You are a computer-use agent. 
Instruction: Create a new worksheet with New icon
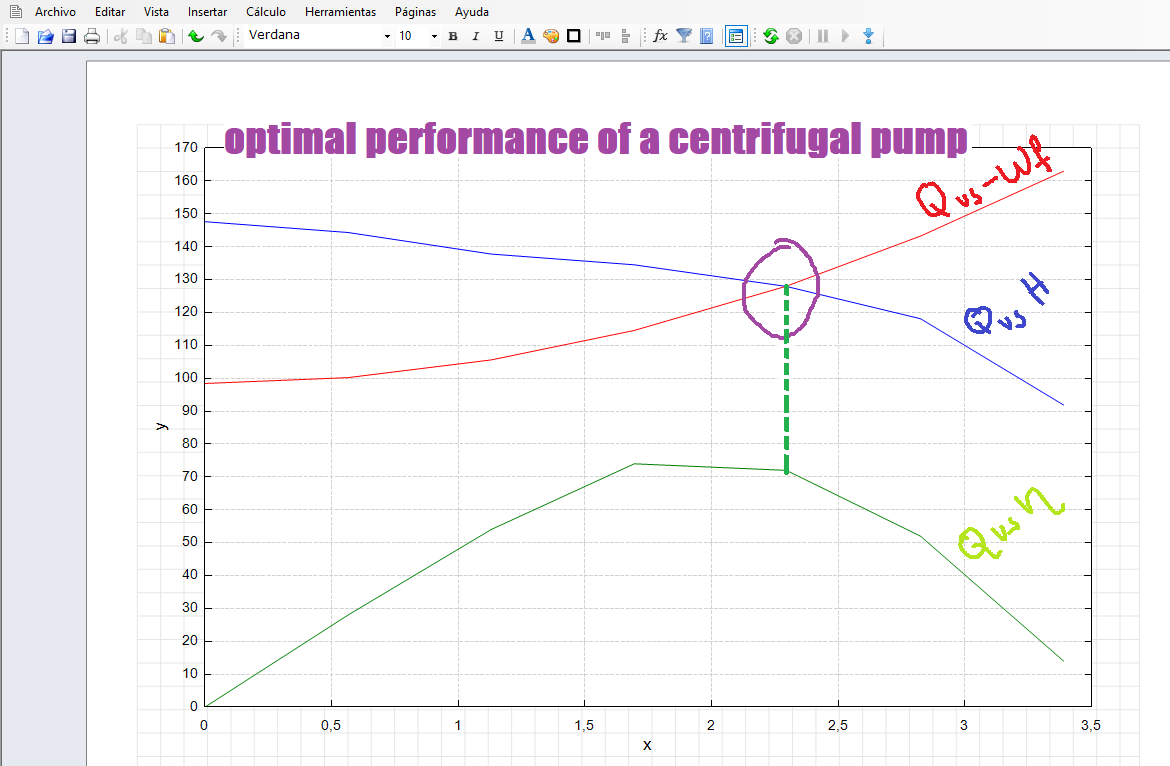pyautogui.click(x=22, y=36)
